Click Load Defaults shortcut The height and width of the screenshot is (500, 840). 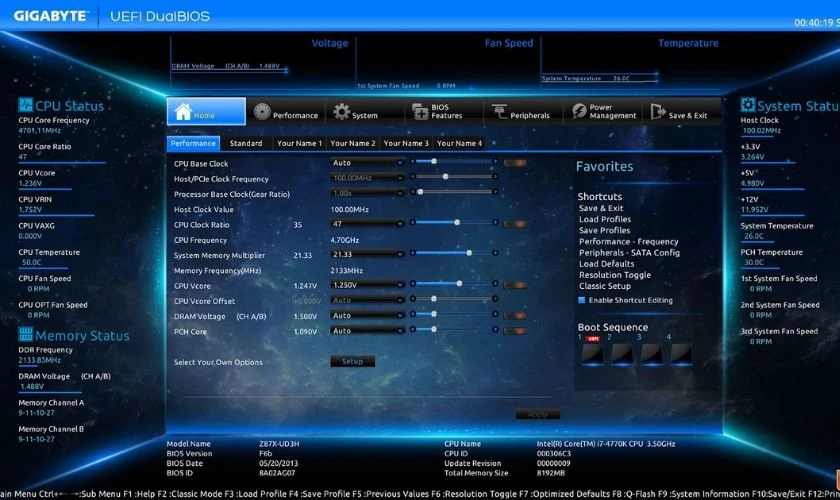coord(606,264)
